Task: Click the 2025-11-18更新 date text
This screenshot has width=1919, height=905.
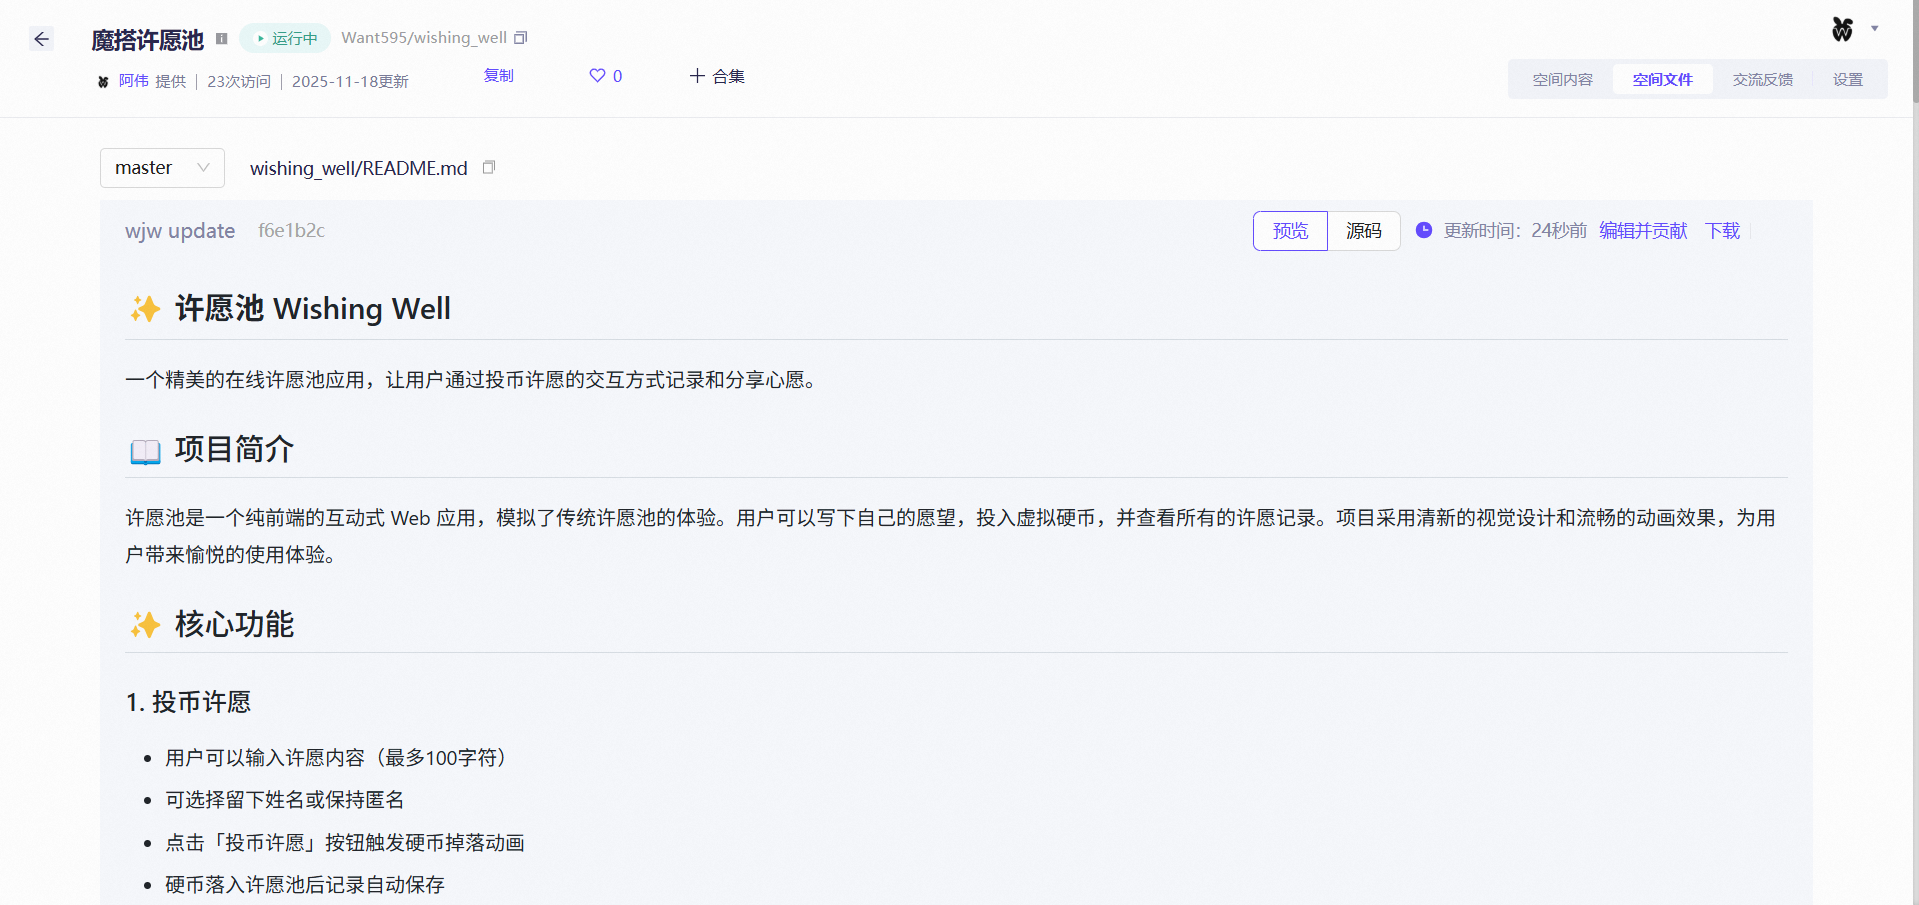Action: [x=350, y=82]
